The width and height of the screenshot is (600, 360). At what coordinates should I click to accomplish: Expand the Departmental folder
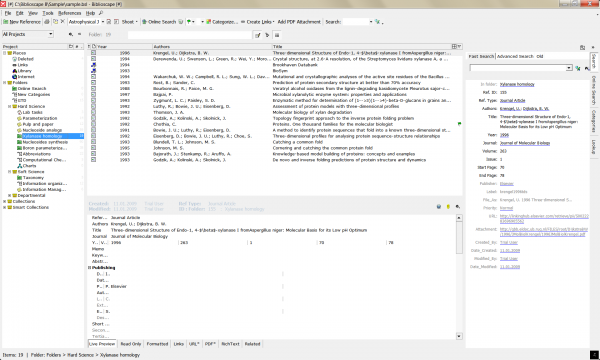[10, 195]
